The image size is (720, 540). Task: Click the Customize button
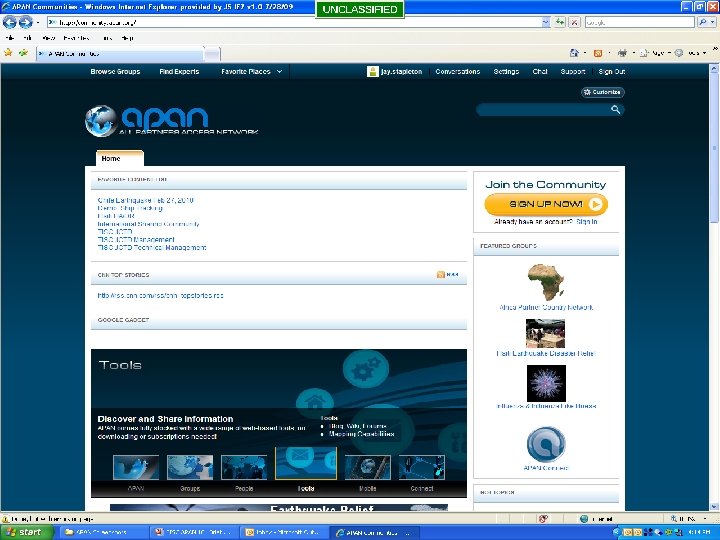click(x=602, y=92)
